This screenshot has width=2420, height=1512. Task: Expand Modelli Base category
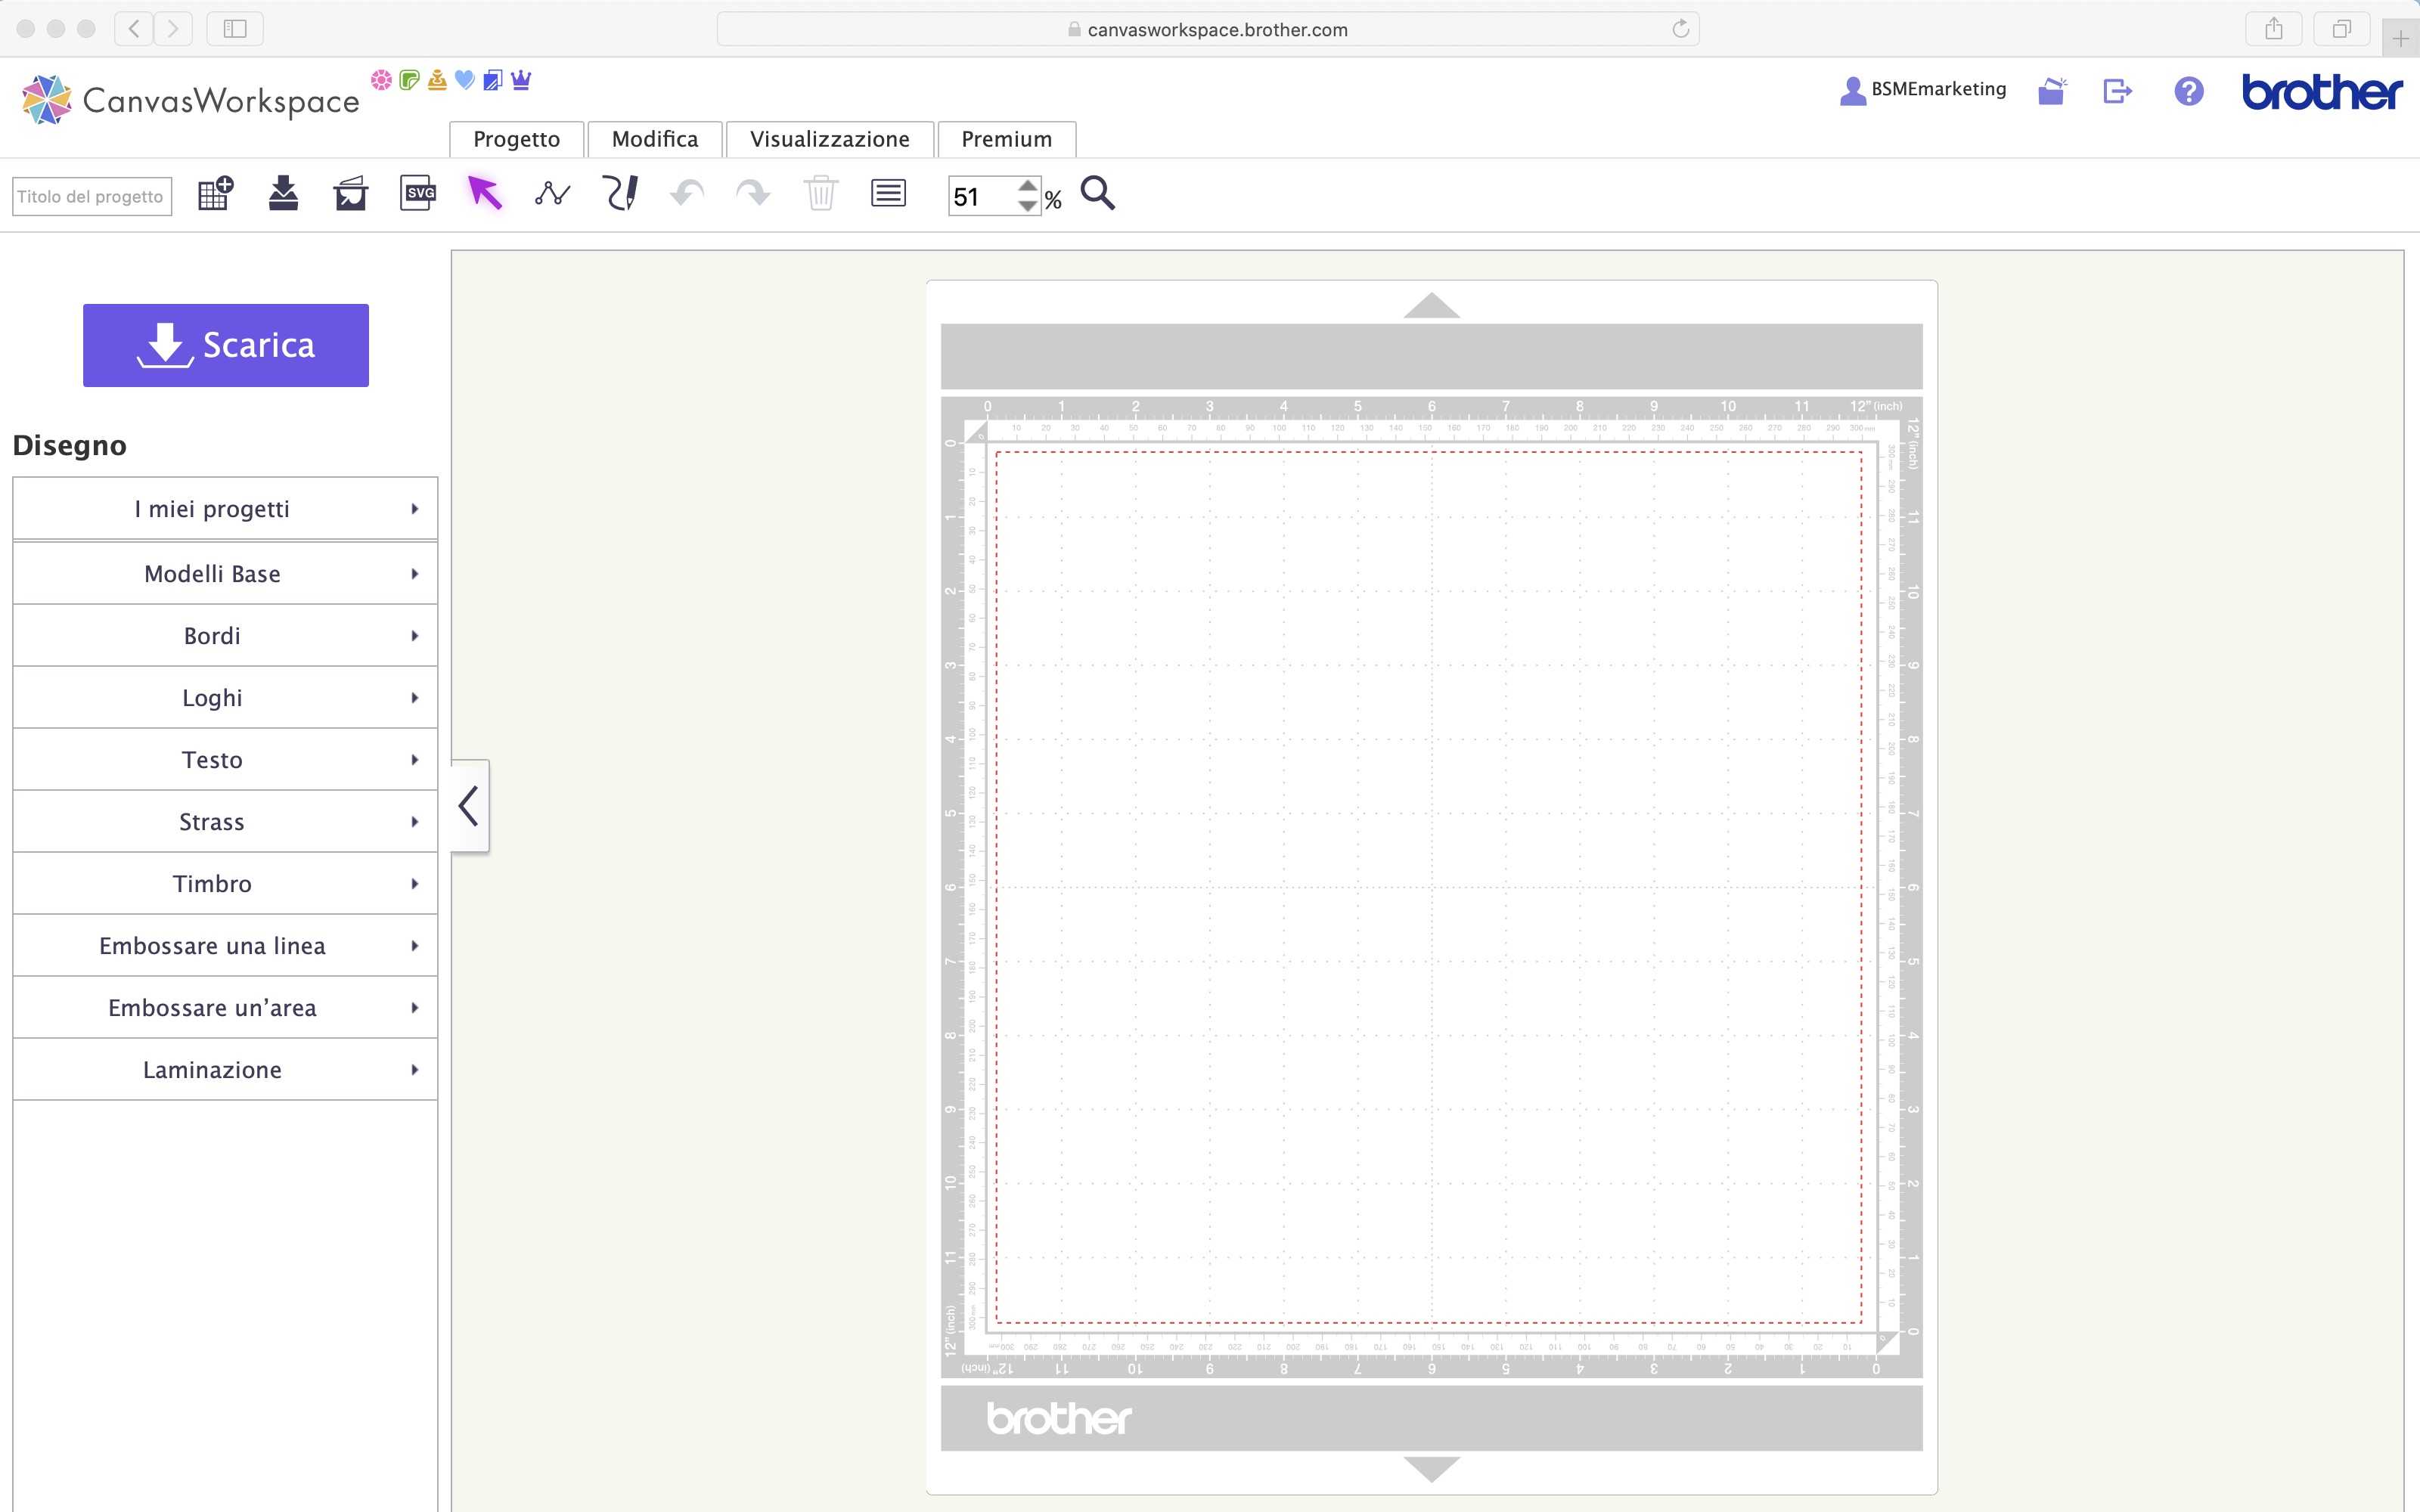point(225,574)
